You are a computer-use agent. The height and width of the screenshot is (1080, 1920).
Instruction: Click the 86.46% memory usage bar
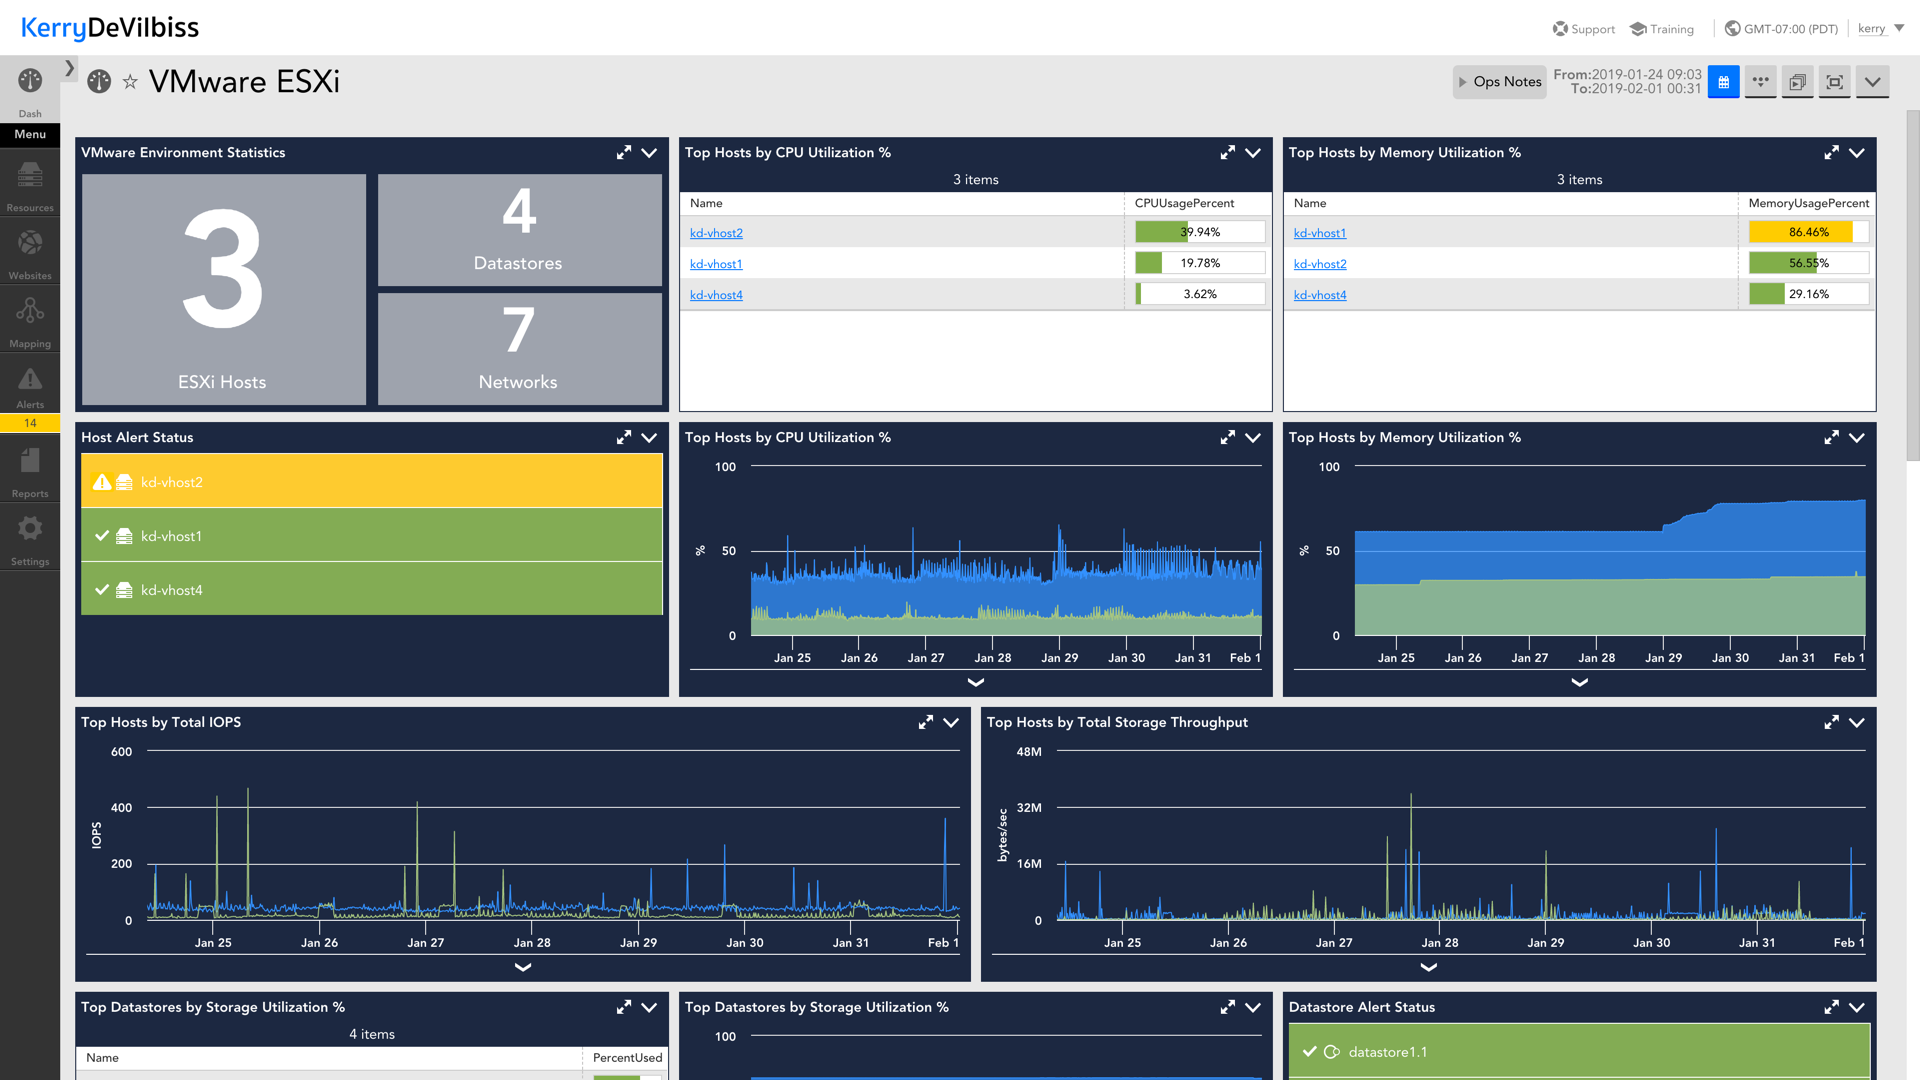pos(1808,232)
